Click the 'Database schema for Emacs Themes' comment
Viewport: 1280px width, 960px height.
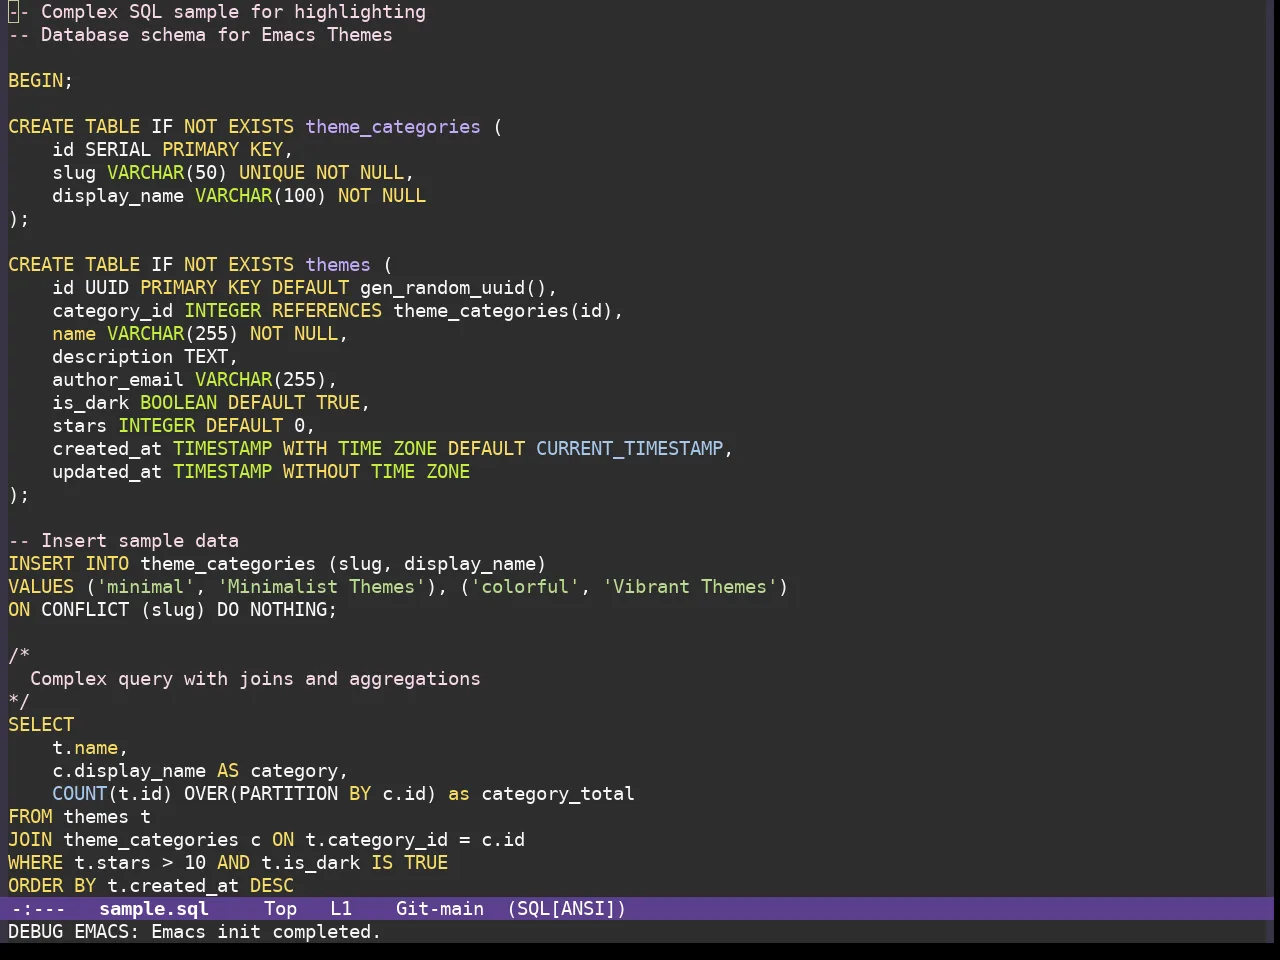(200, 35)
